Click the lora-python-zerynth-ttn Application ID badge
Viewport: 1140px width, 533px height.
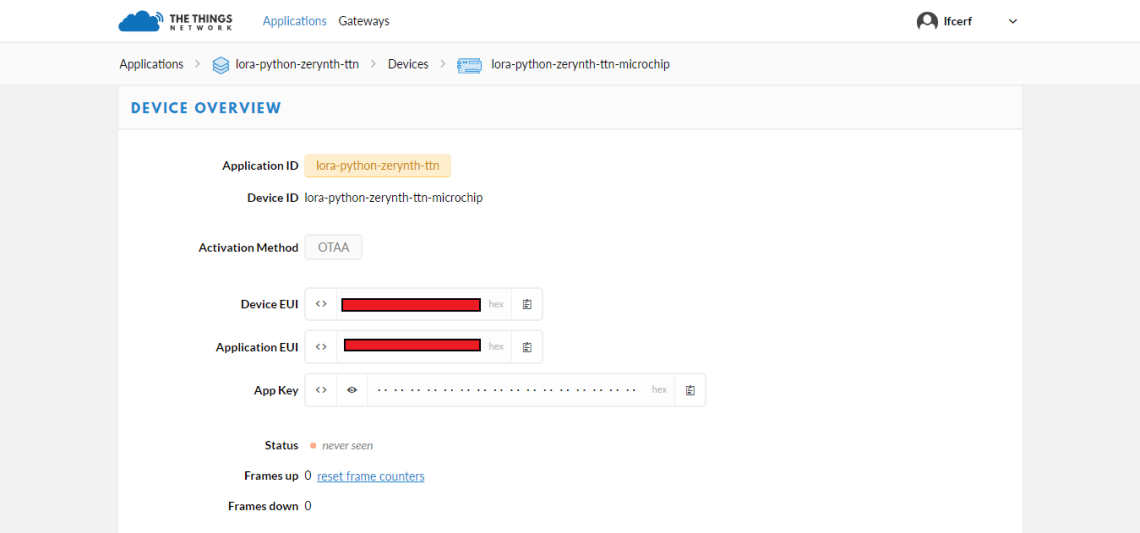coord(377,166)
